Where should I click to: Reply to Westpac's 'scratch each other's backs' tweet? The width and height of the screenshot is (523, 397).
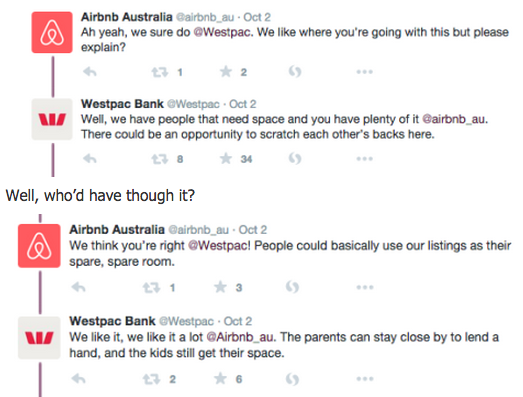tap(90, 159)
